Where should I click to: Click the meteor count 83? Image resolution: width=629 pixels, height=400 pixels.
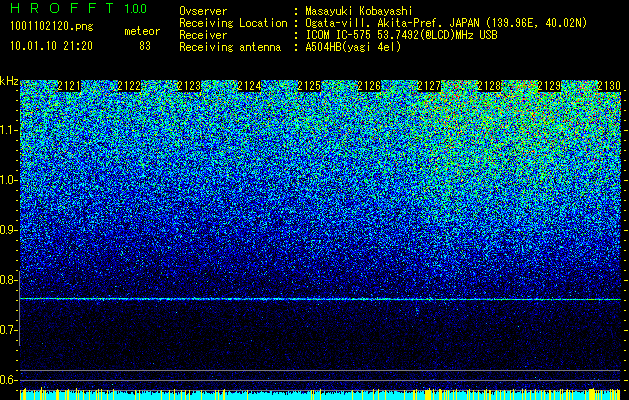145,46
